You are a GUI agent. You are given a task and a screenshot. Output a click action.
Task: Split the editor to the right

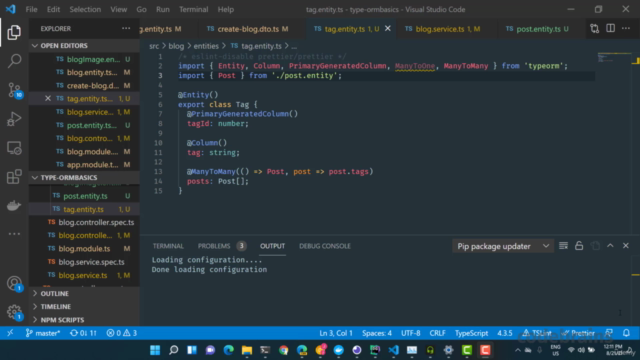click(x=610, y=29)
